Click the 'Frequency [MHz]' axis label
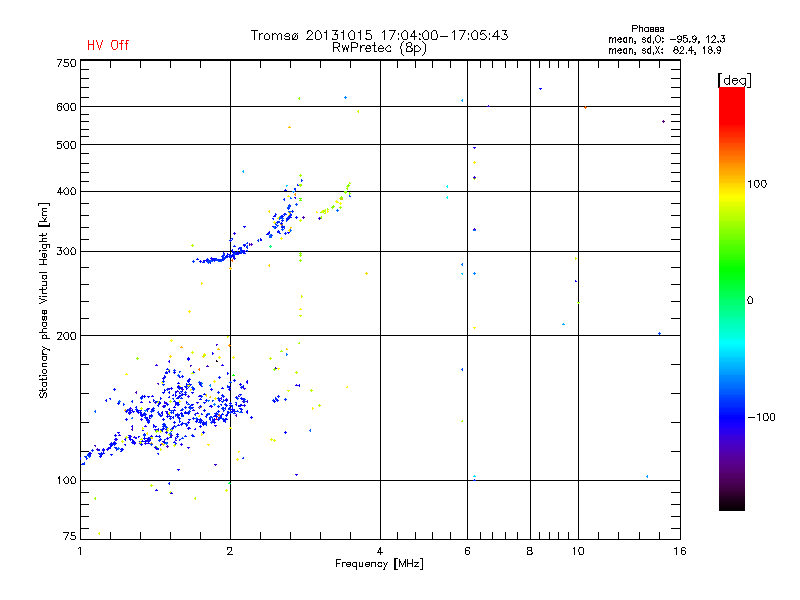800x600 pixels. click(379, 564)
